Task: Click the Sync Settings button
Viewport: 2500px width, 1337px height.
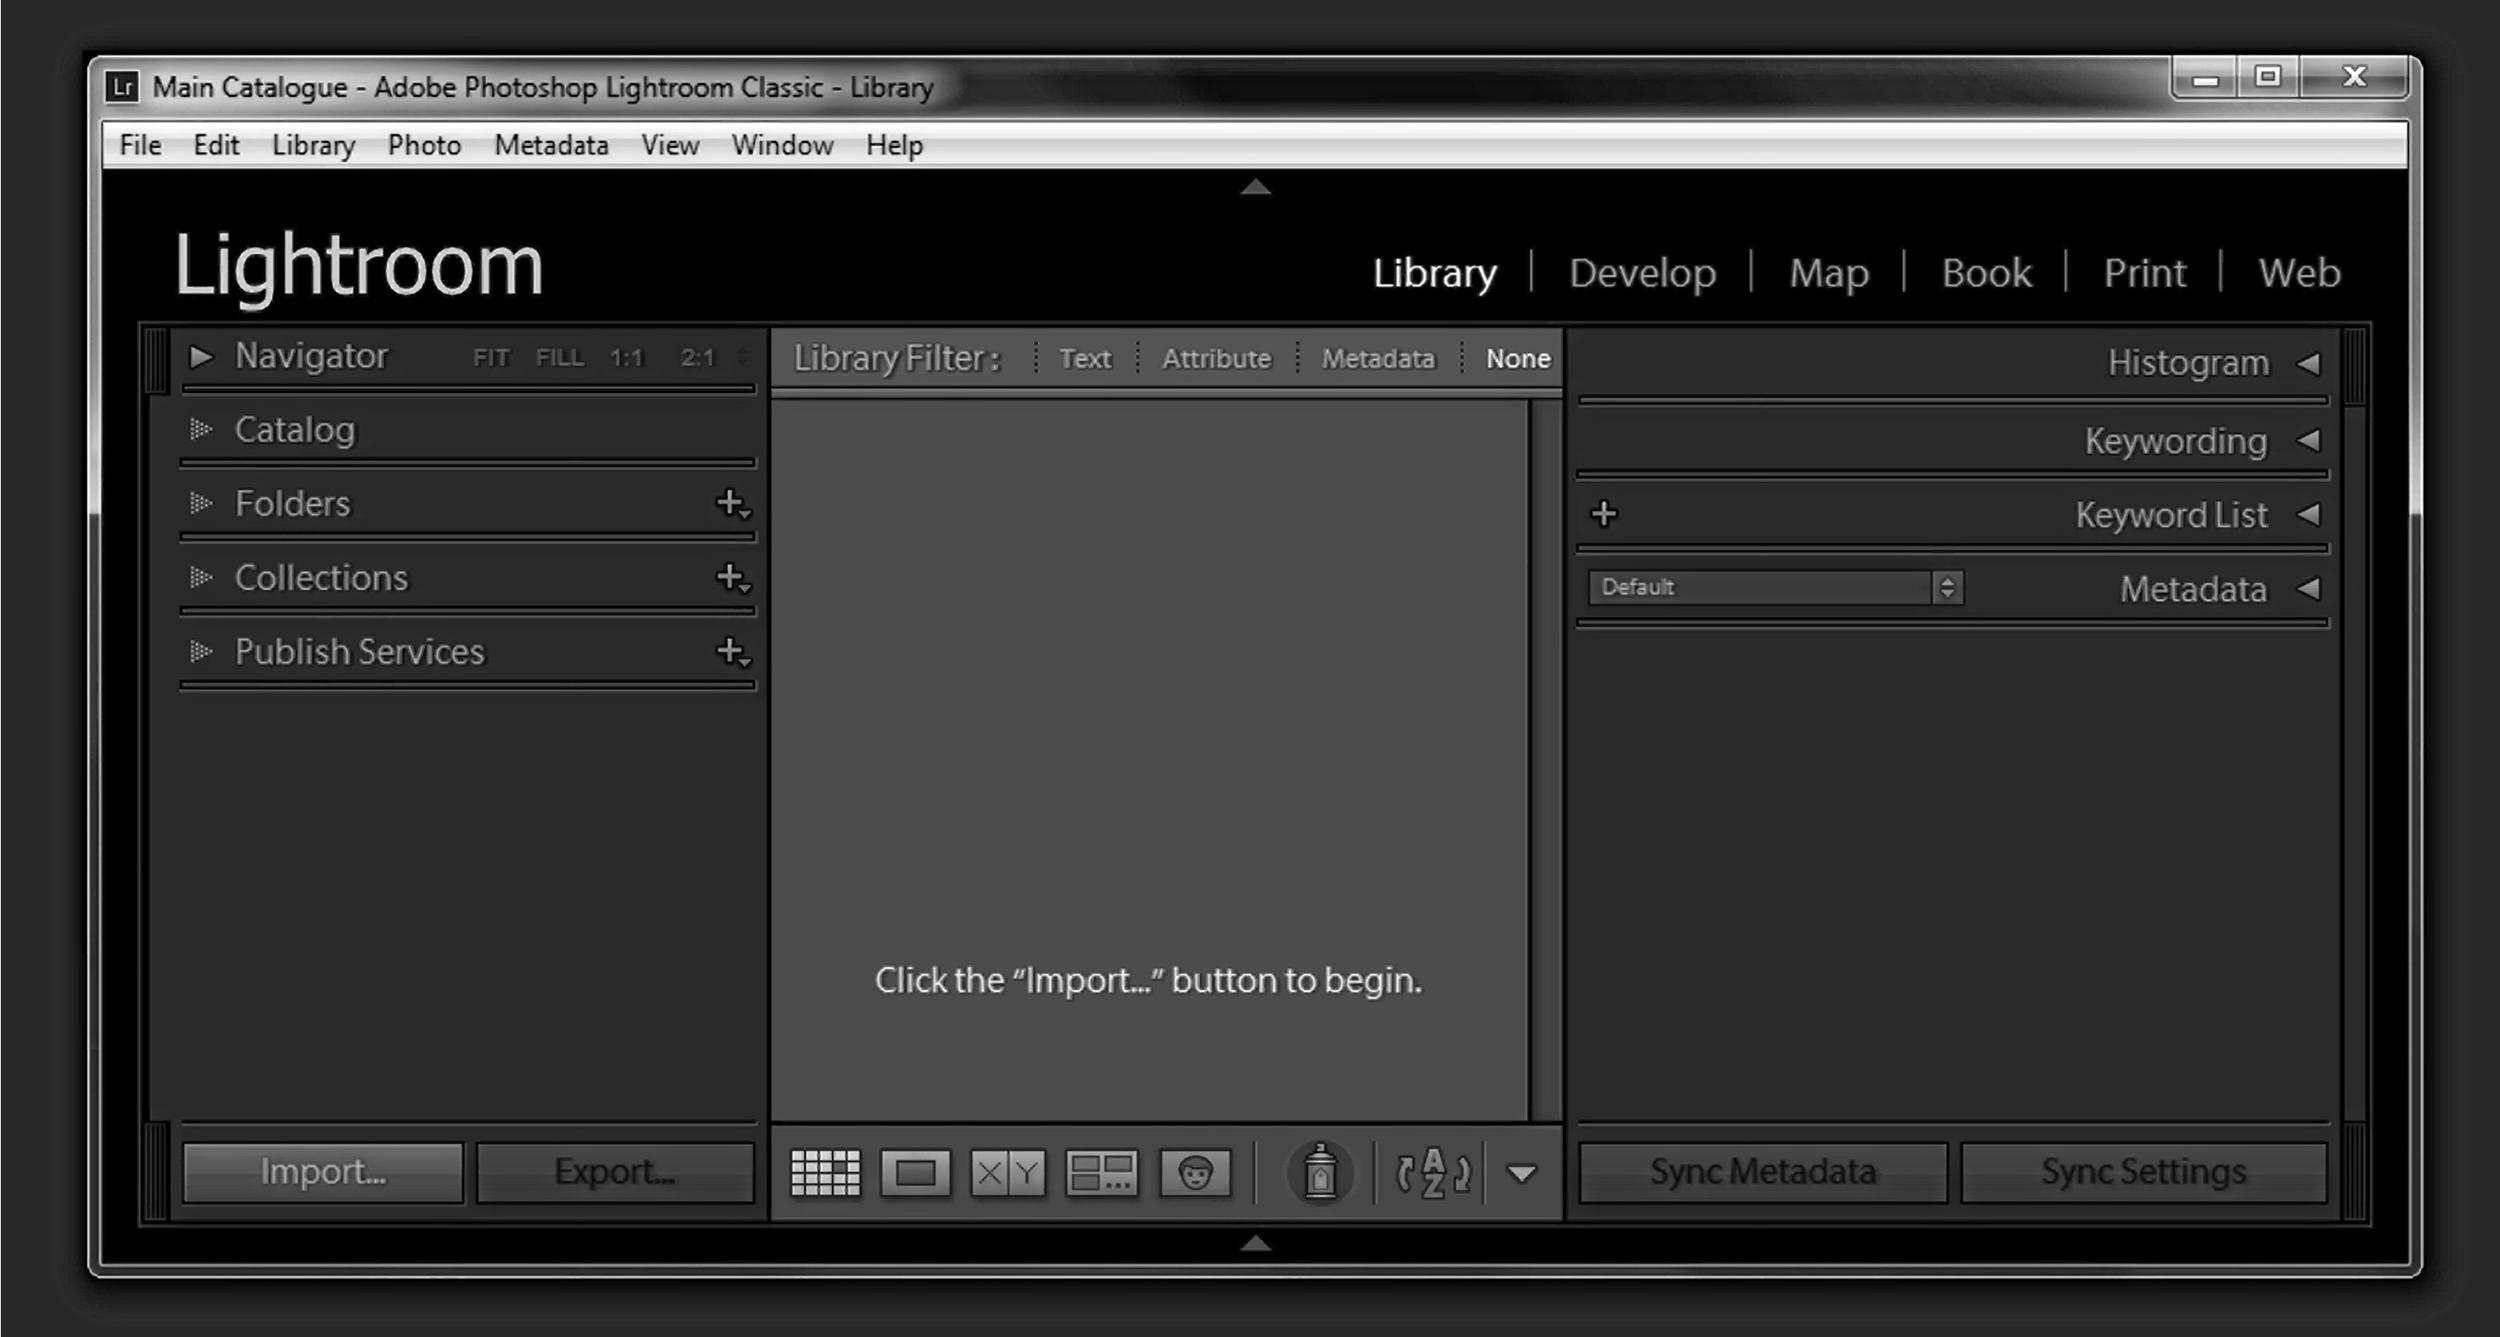Action: click(2143, 1172)
